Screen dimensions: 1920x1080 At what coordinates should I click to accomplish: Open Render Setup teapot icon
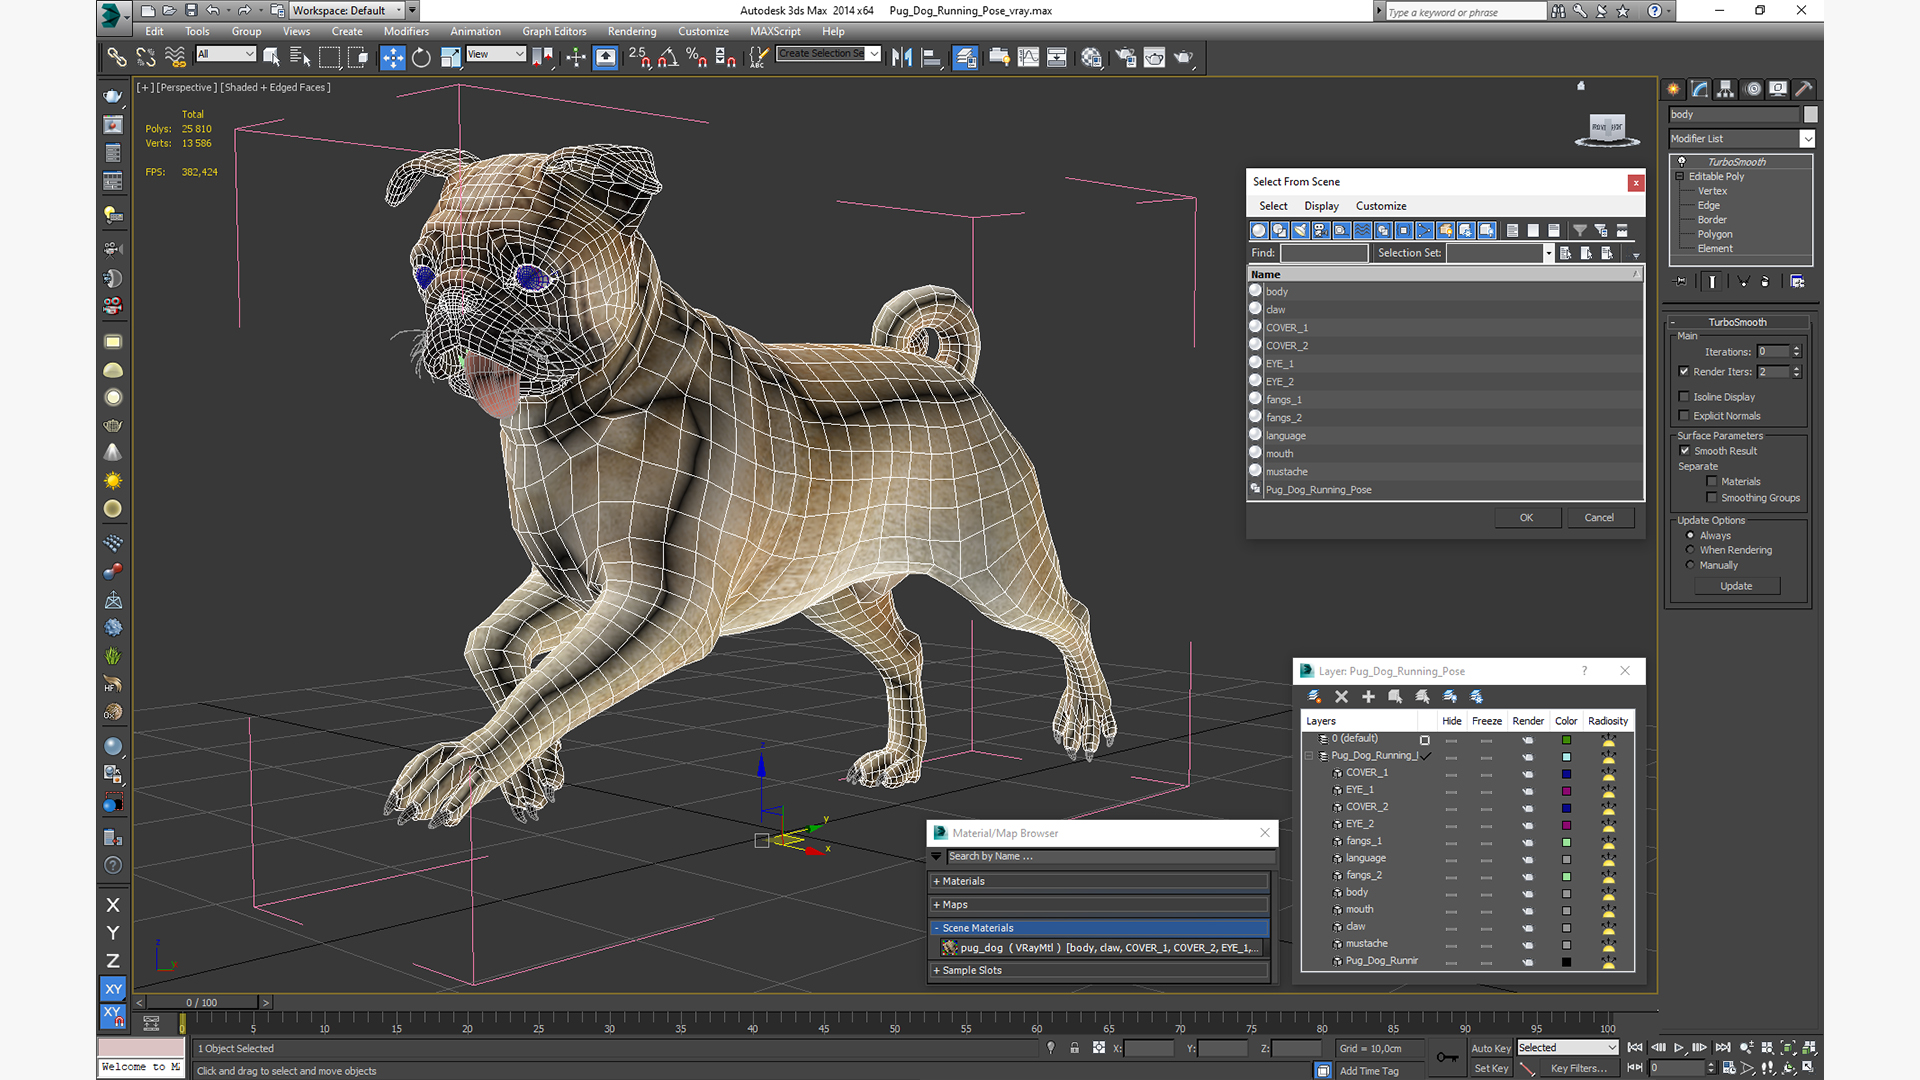1126,57
